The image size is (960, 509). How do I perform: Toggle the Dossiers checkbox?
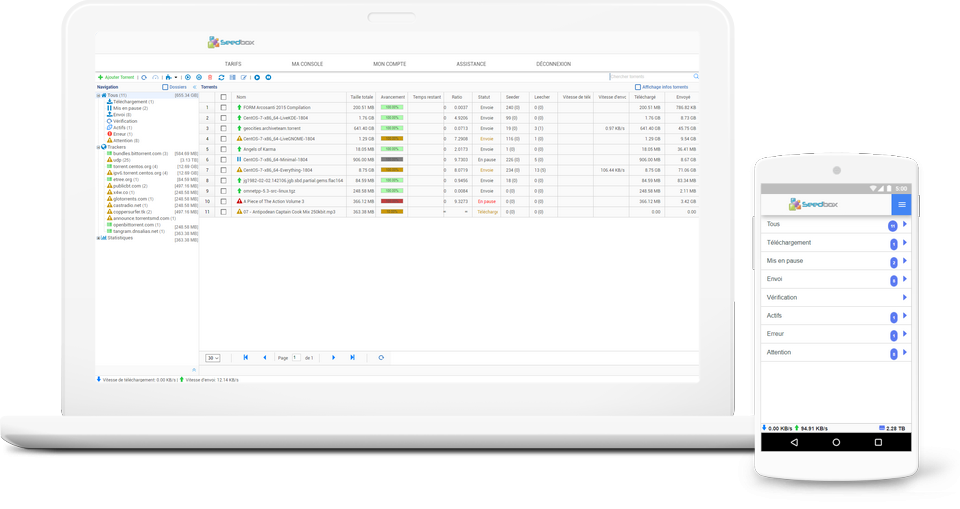pyautogui.click(x=165, y=87)
